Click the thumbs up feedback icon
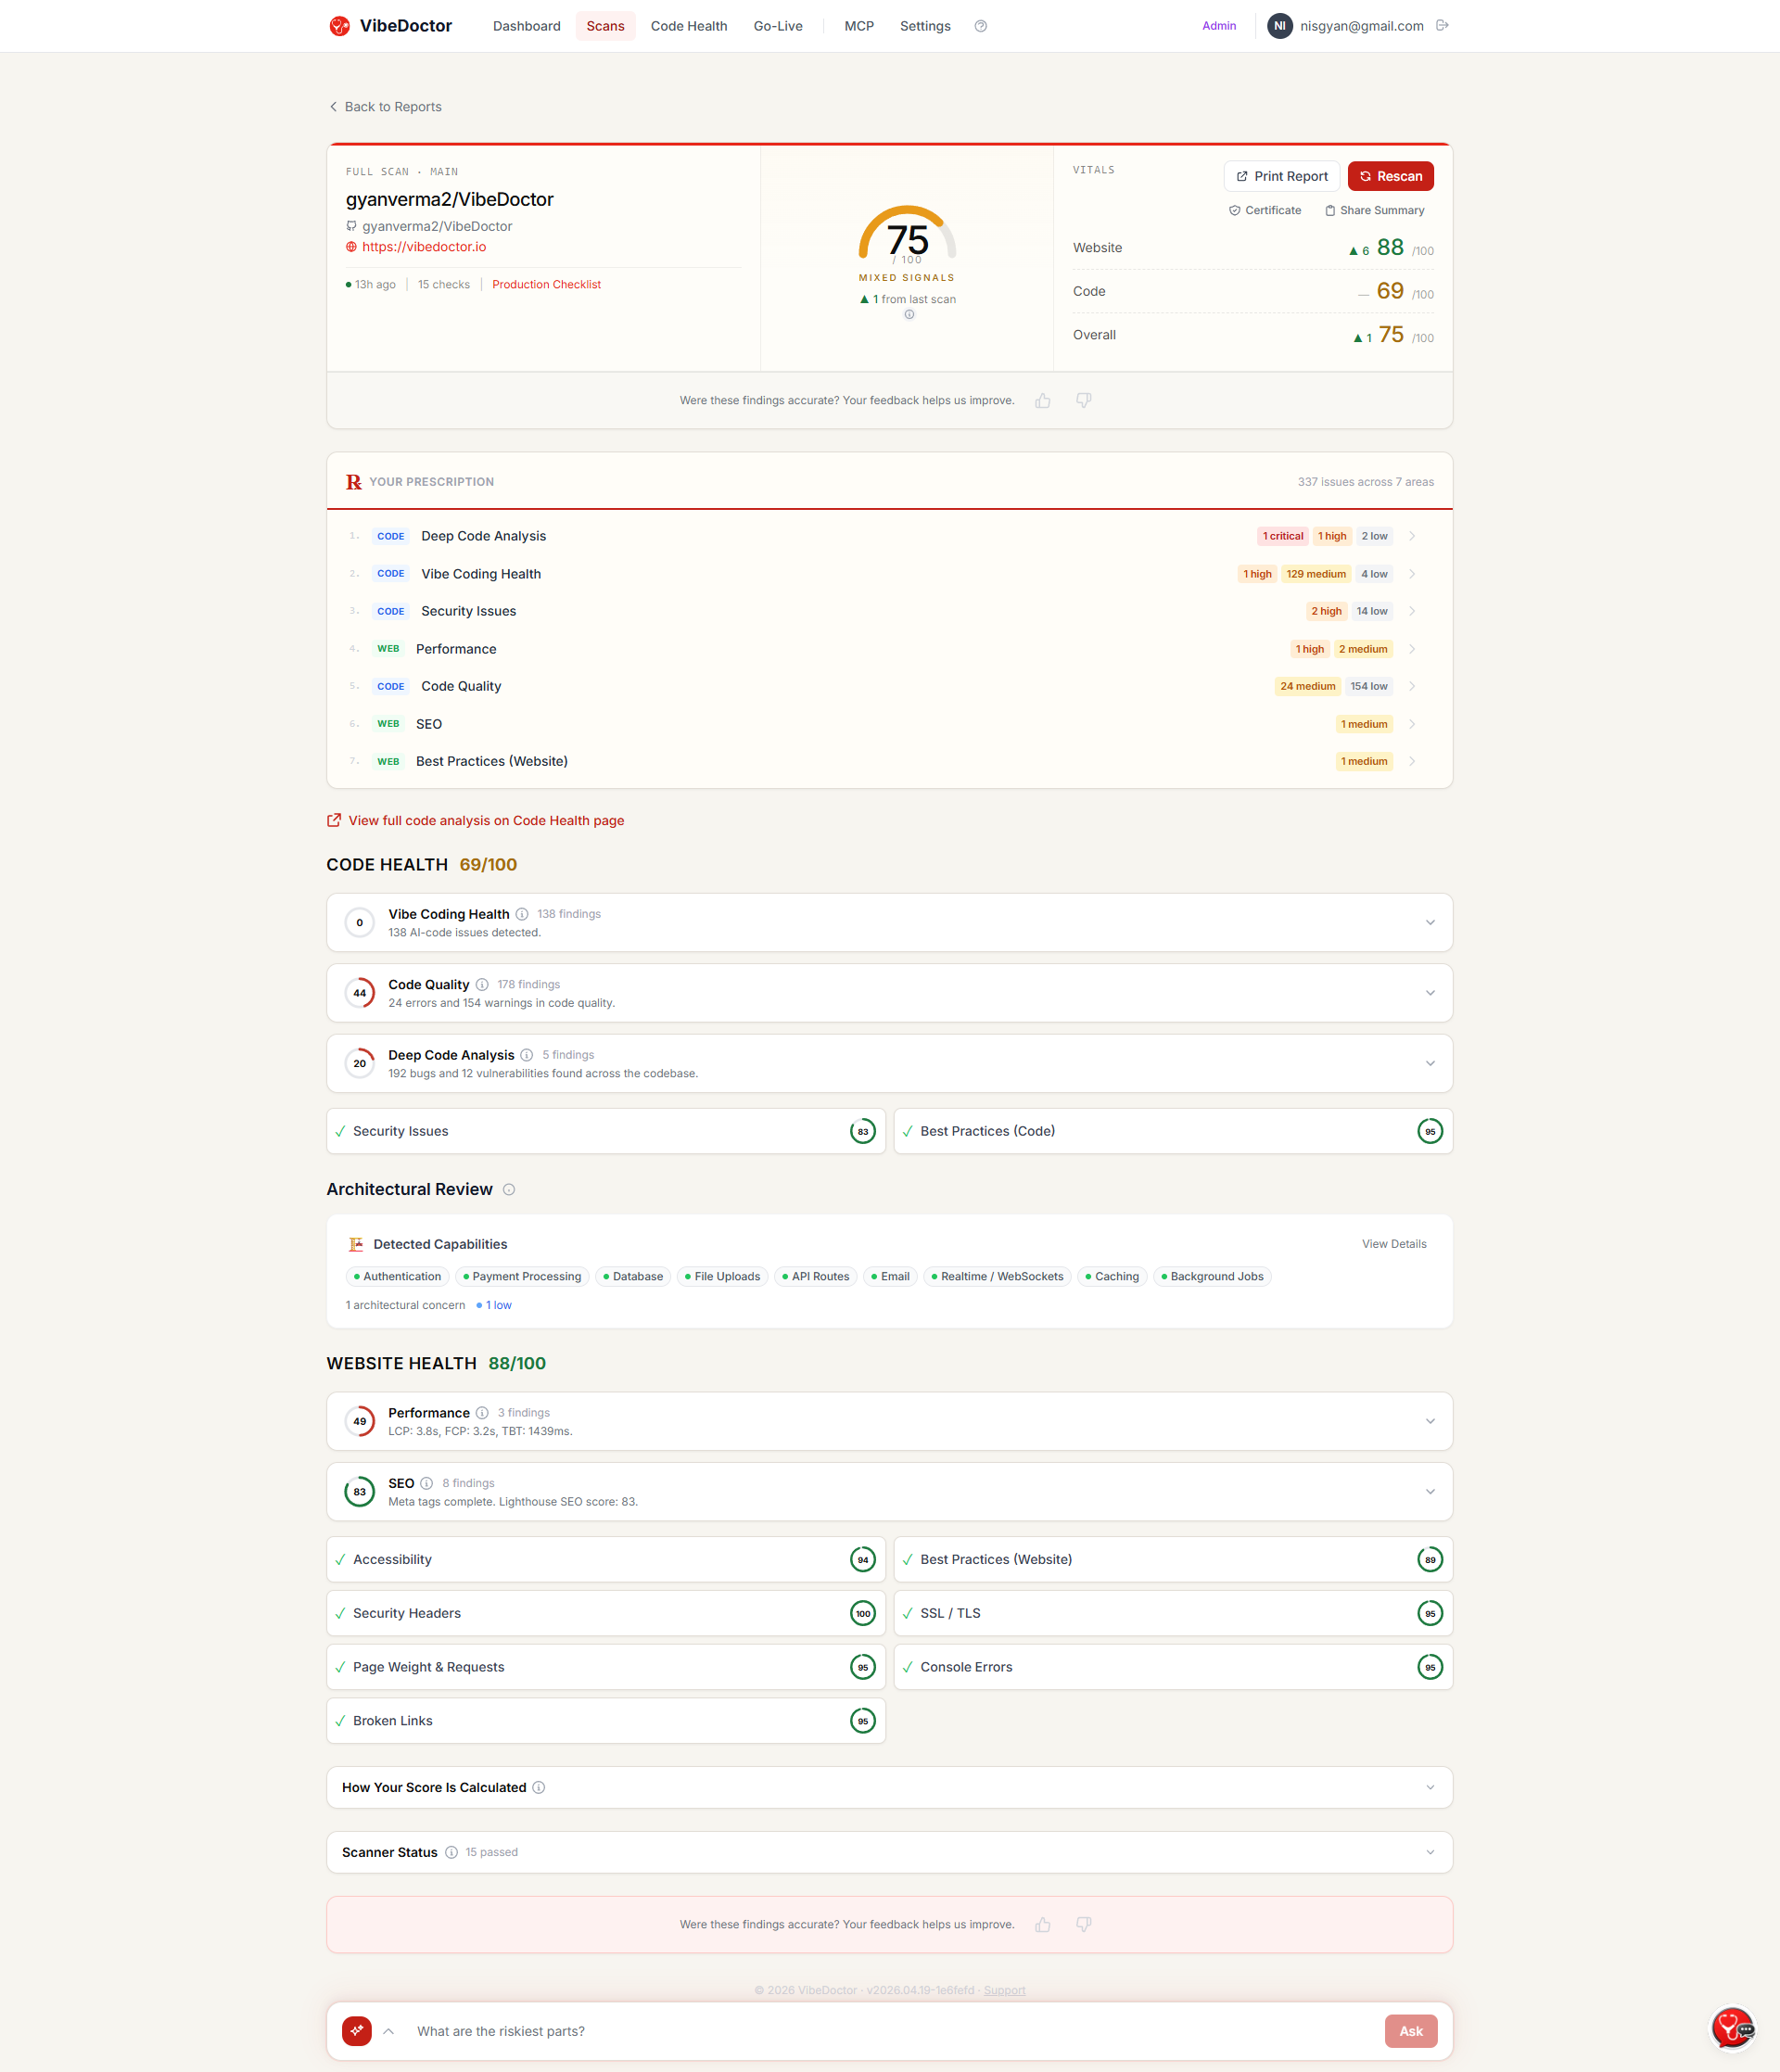1780x2072 pixels. click(1043, 400)
